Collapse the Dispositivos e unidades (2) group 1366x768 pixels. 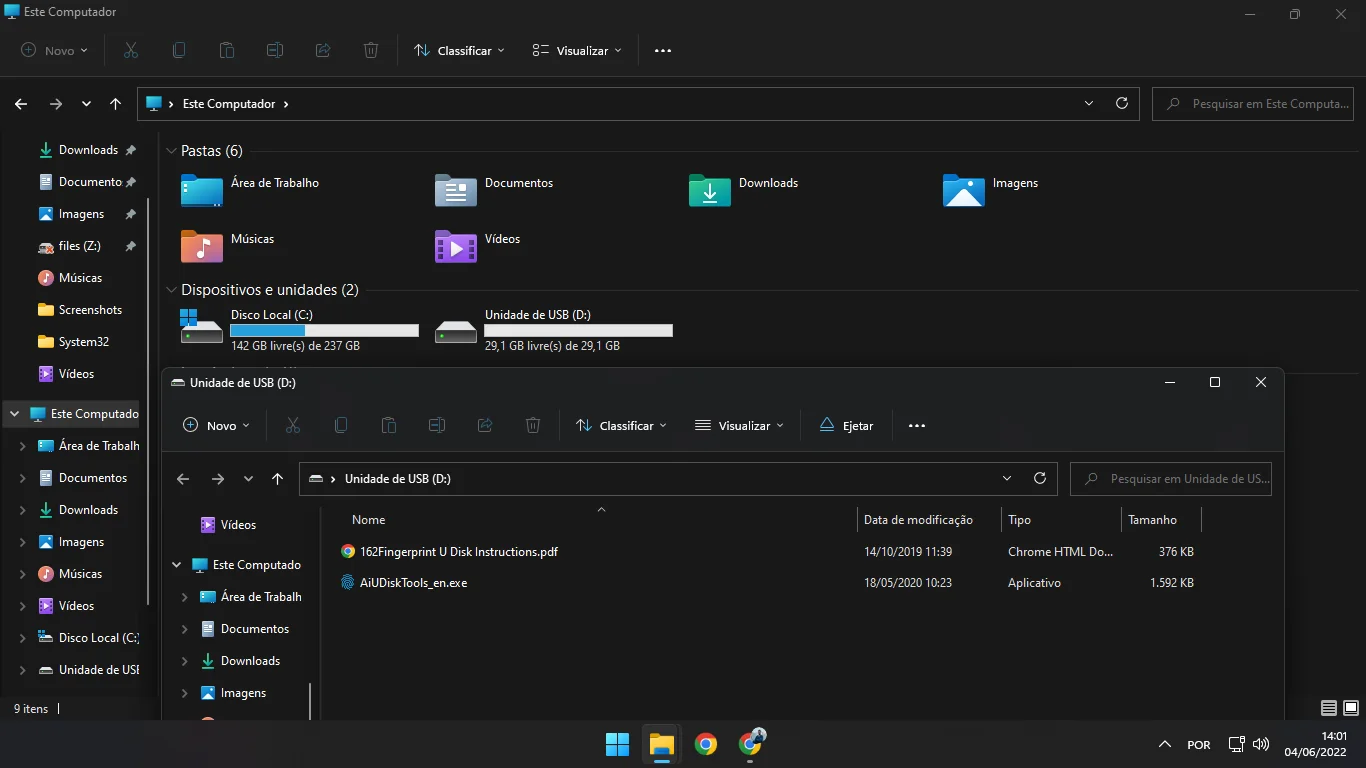(x=171, y=290)
